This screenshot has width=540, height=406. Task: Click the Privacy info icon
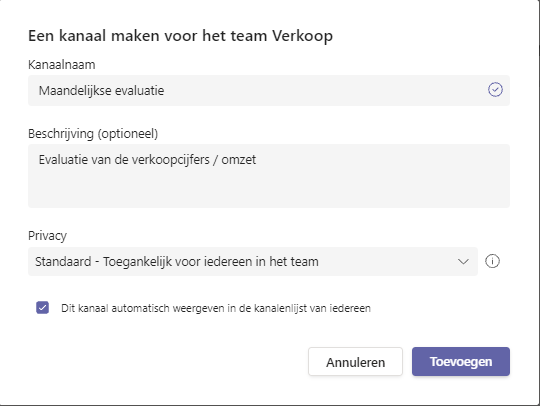coord(492,261)
